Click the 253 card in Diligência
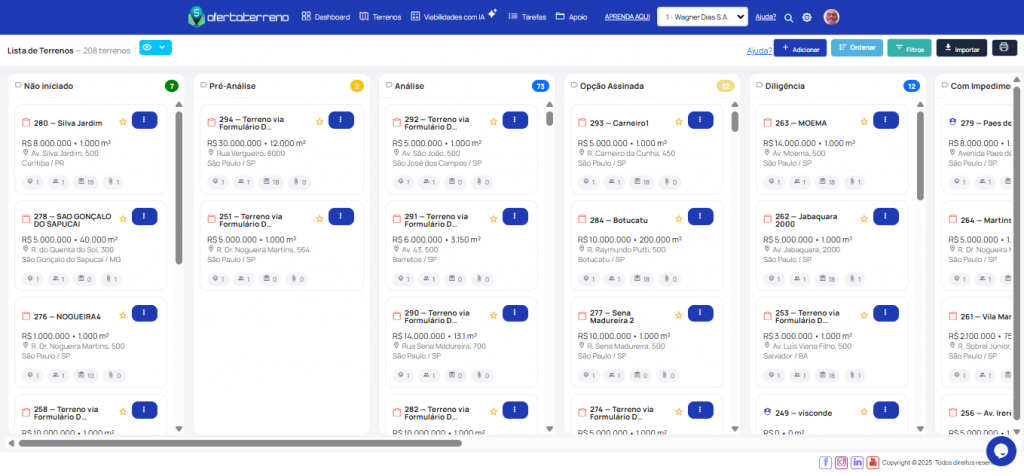Image resolution: width=1024 pixels, height=476 pixels. click(832, 342)
